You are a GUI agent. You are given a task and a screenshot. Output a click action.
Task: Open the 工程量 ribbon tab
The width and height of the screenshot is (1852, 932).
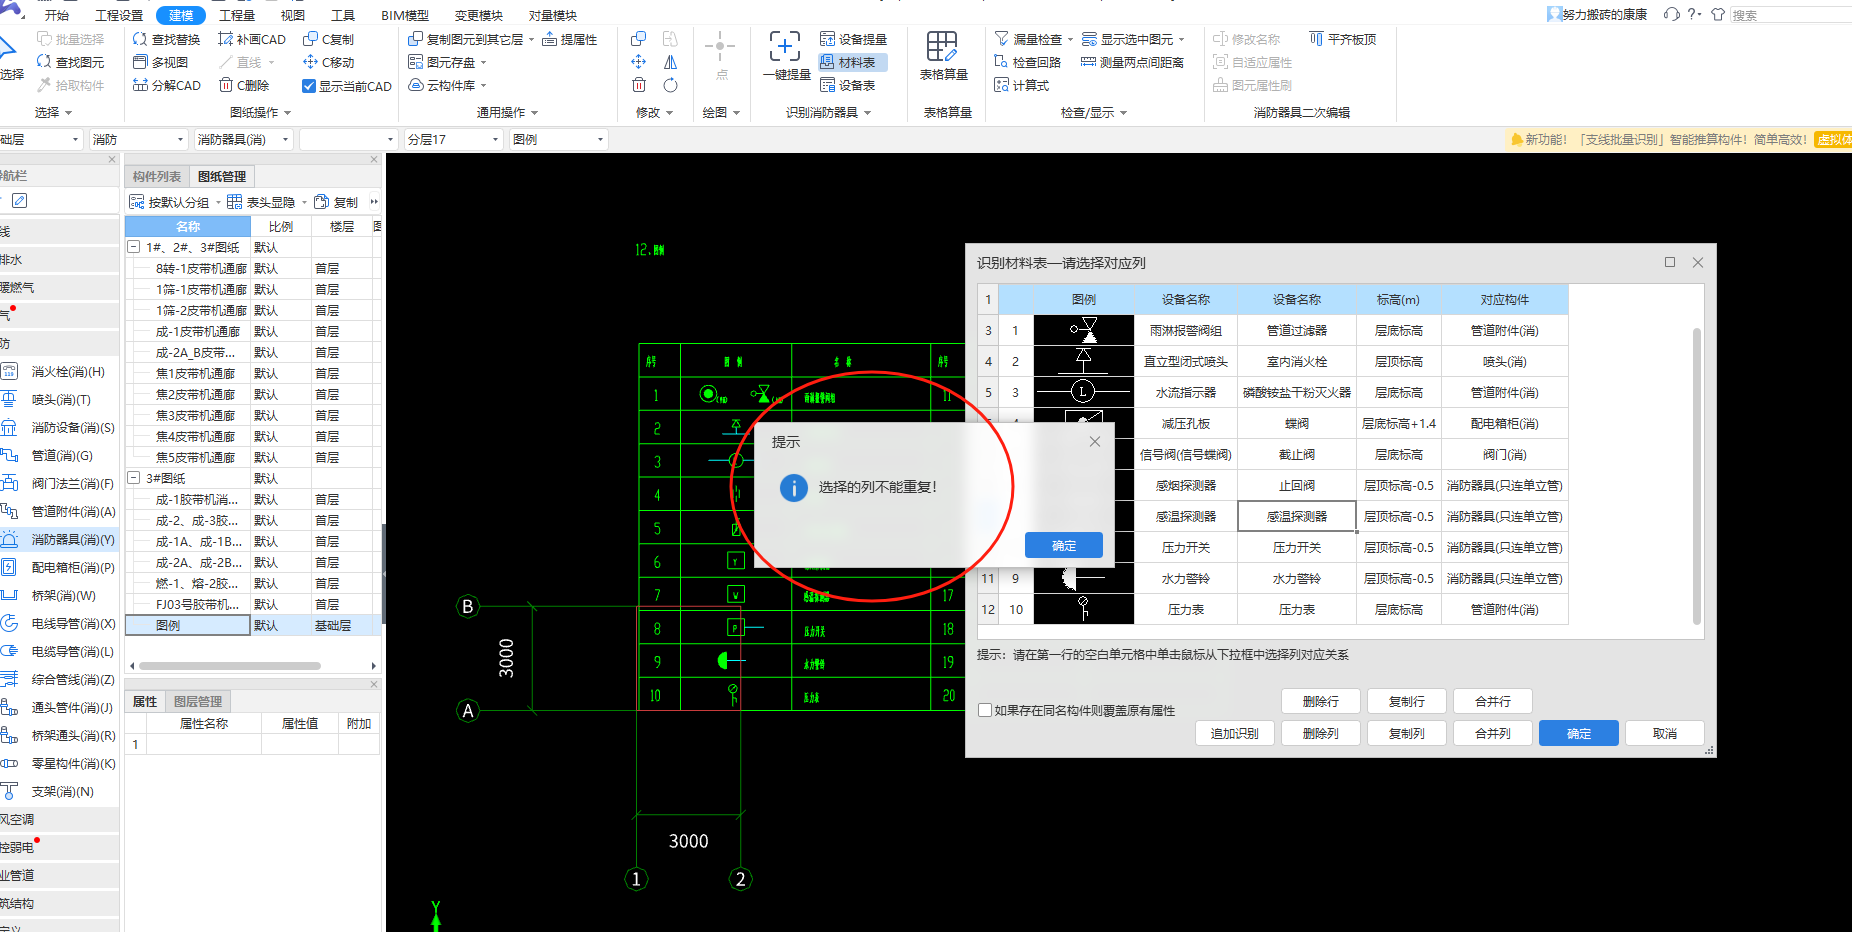237,15
